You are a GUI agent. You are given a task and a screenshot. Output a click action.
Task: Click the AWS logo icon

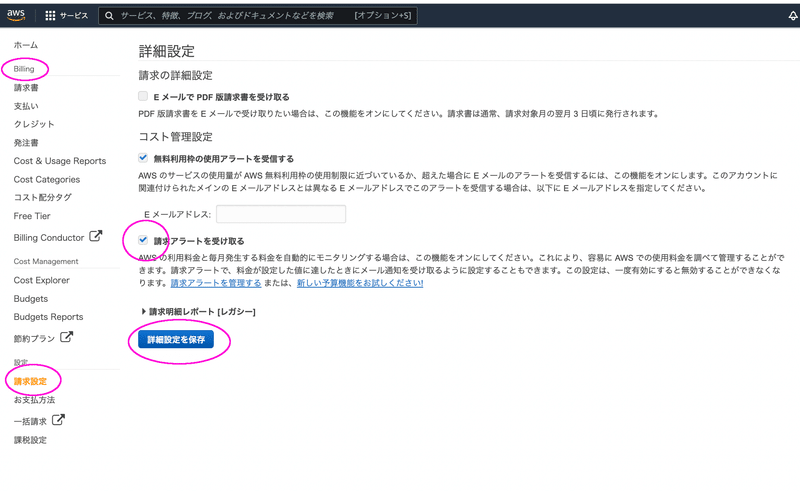(16, 15)
